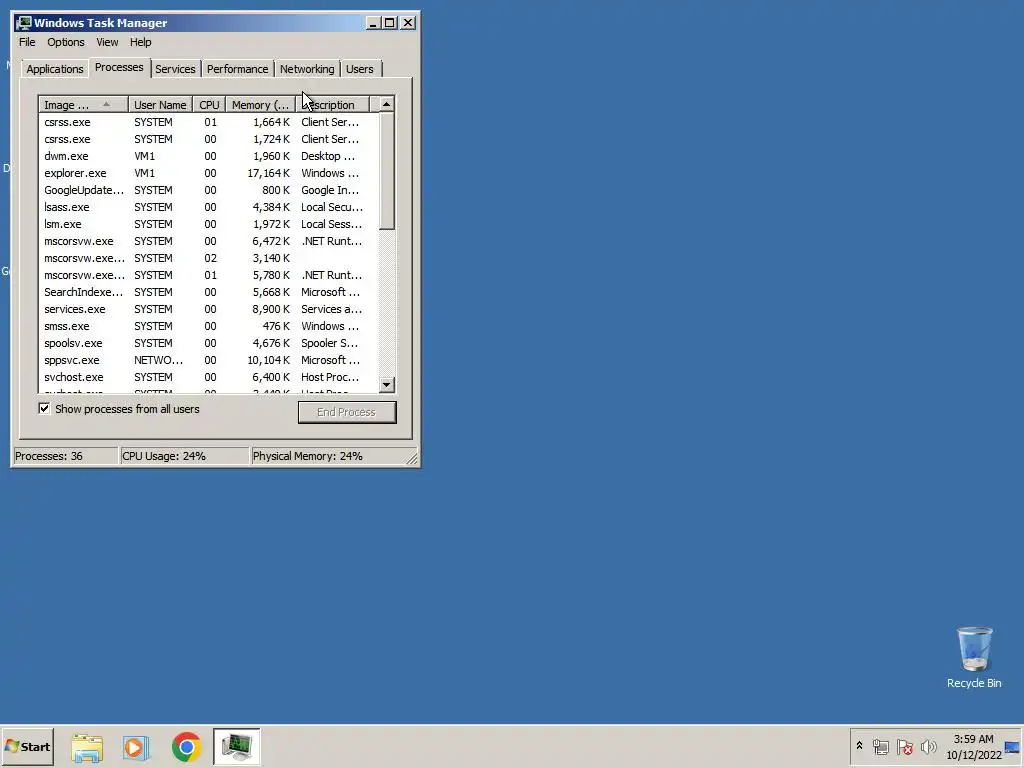This screenshot has width=1024, height=768.
Task: Toggle Show processes from all users
Action: [44, 409]
